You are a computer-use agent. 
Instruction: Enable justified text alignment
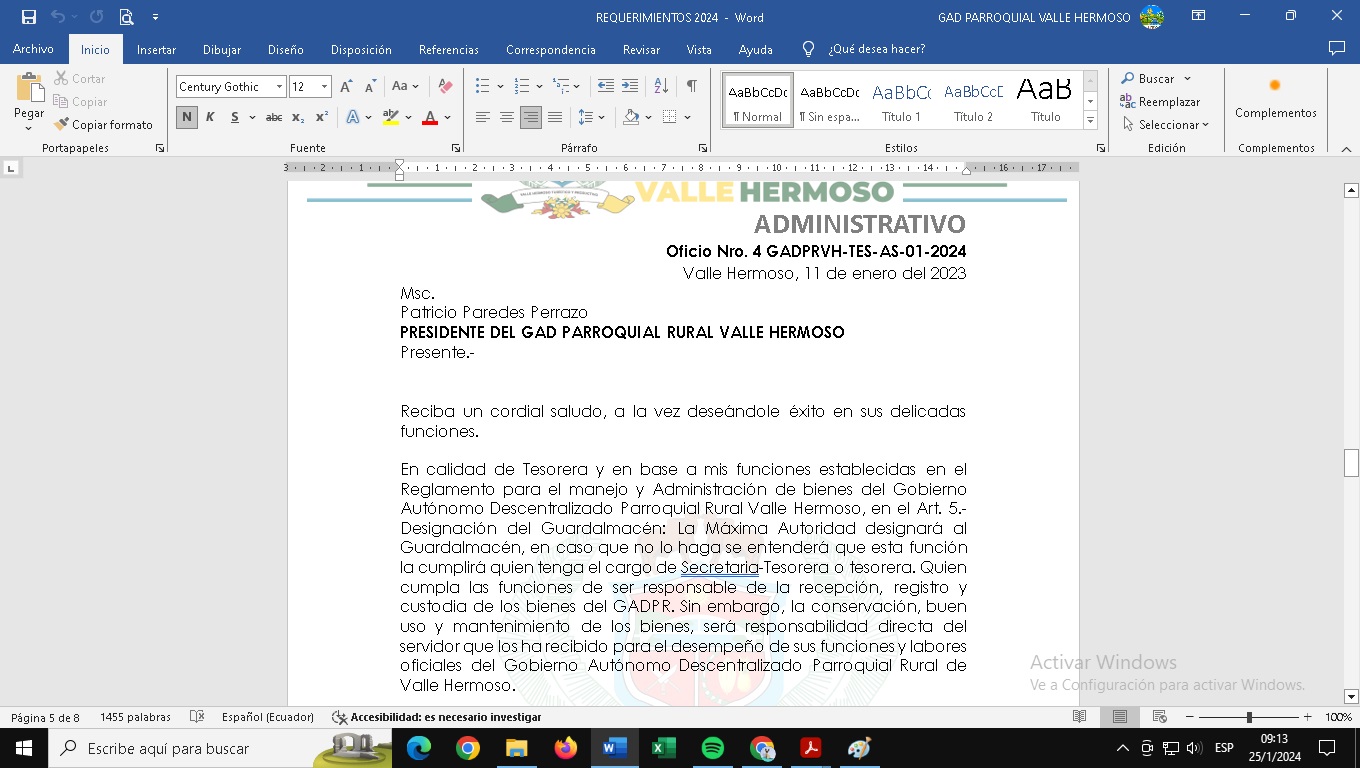[554, 118]
